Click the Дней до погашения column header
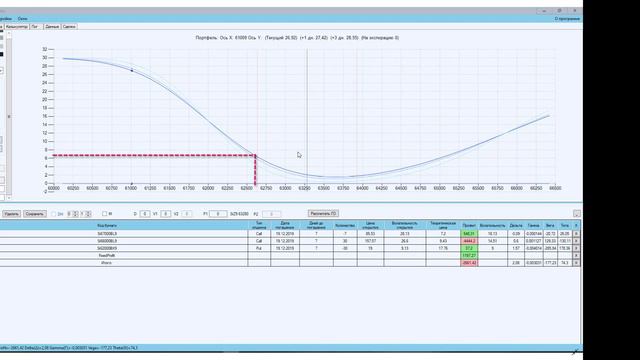 pos(316,225)
